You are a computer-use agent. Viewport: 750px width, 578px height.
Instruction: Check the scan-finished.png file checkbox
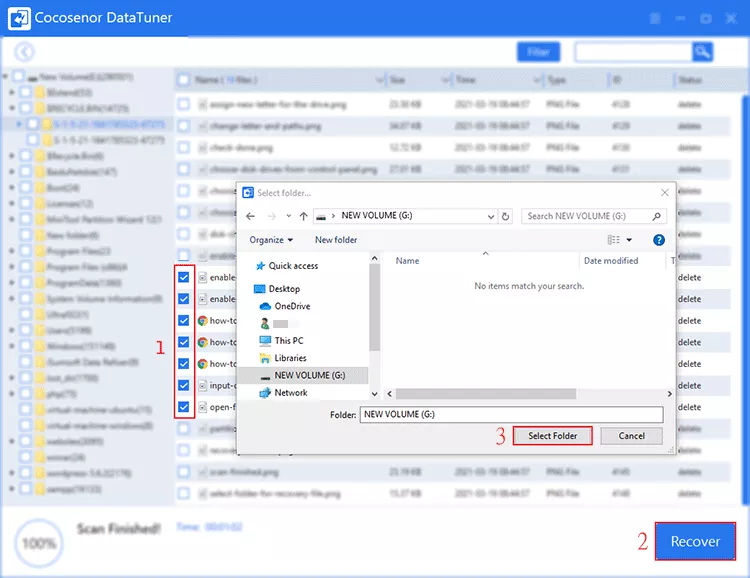pos(184,472)
